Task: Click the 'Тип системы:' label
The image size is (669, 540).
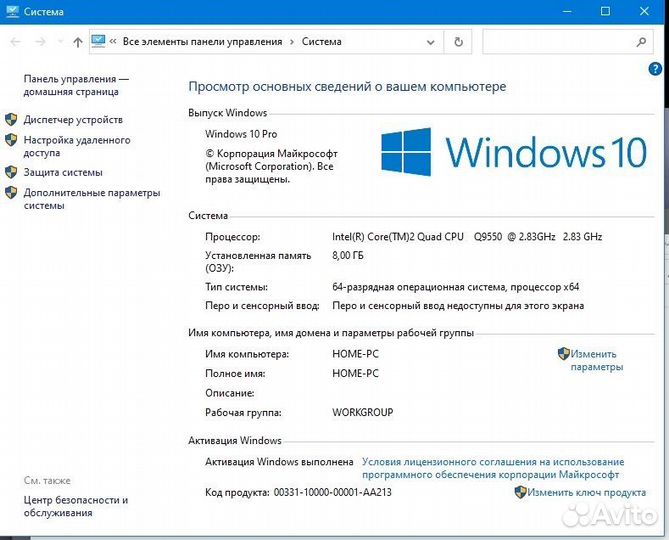Action: [236, 287]
